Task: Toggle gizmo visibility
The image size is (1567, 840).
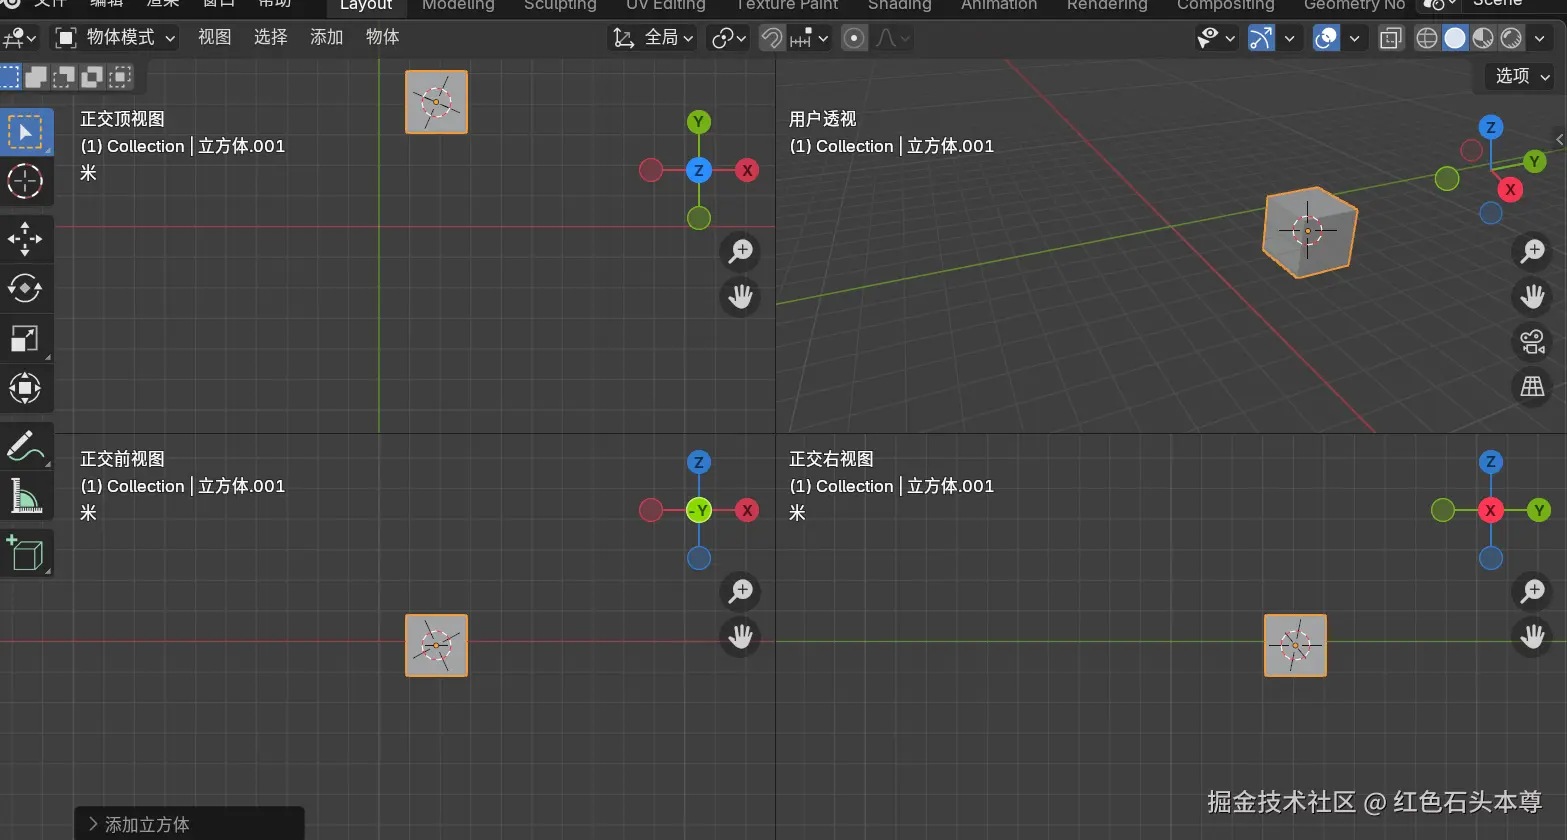Action: [1262, 38]
